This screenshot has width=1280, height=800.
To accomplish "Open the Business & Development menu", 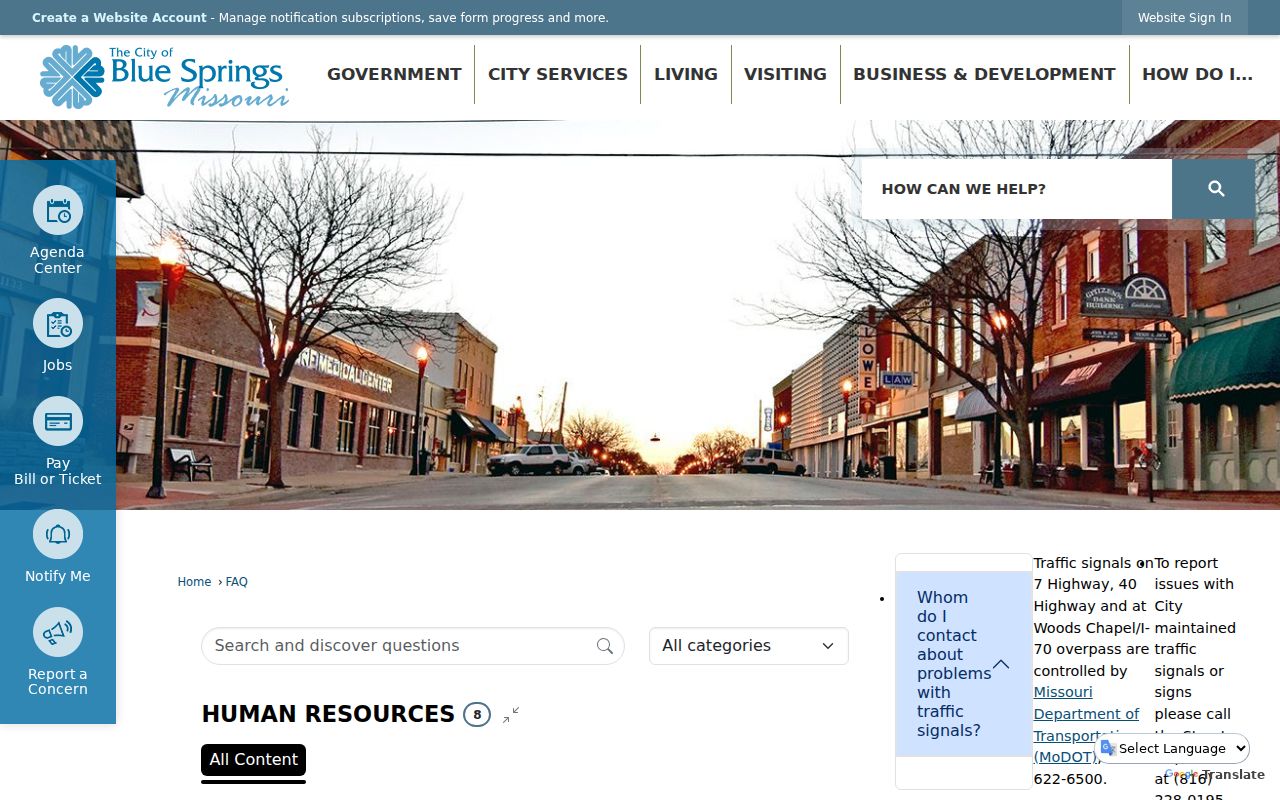I will click(x=984, y=74).
